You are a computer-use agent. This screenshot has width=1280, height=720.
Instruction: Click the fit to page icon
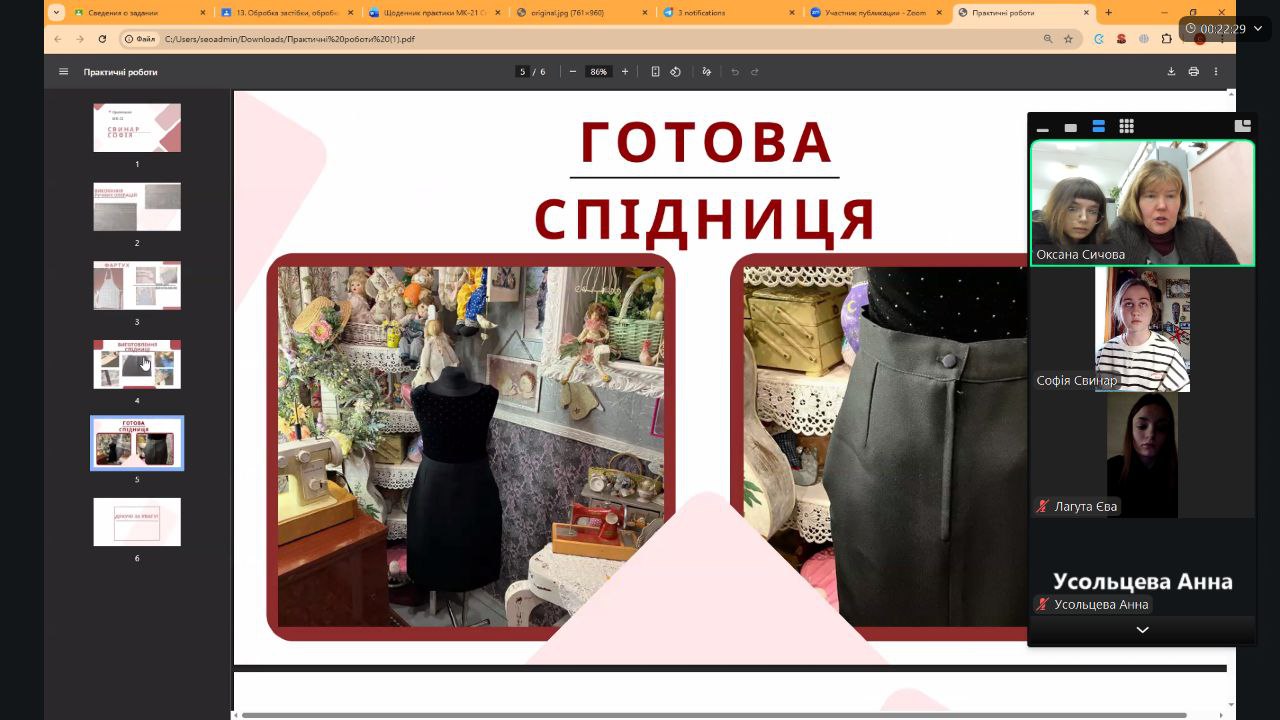click(x=655, y=72)
